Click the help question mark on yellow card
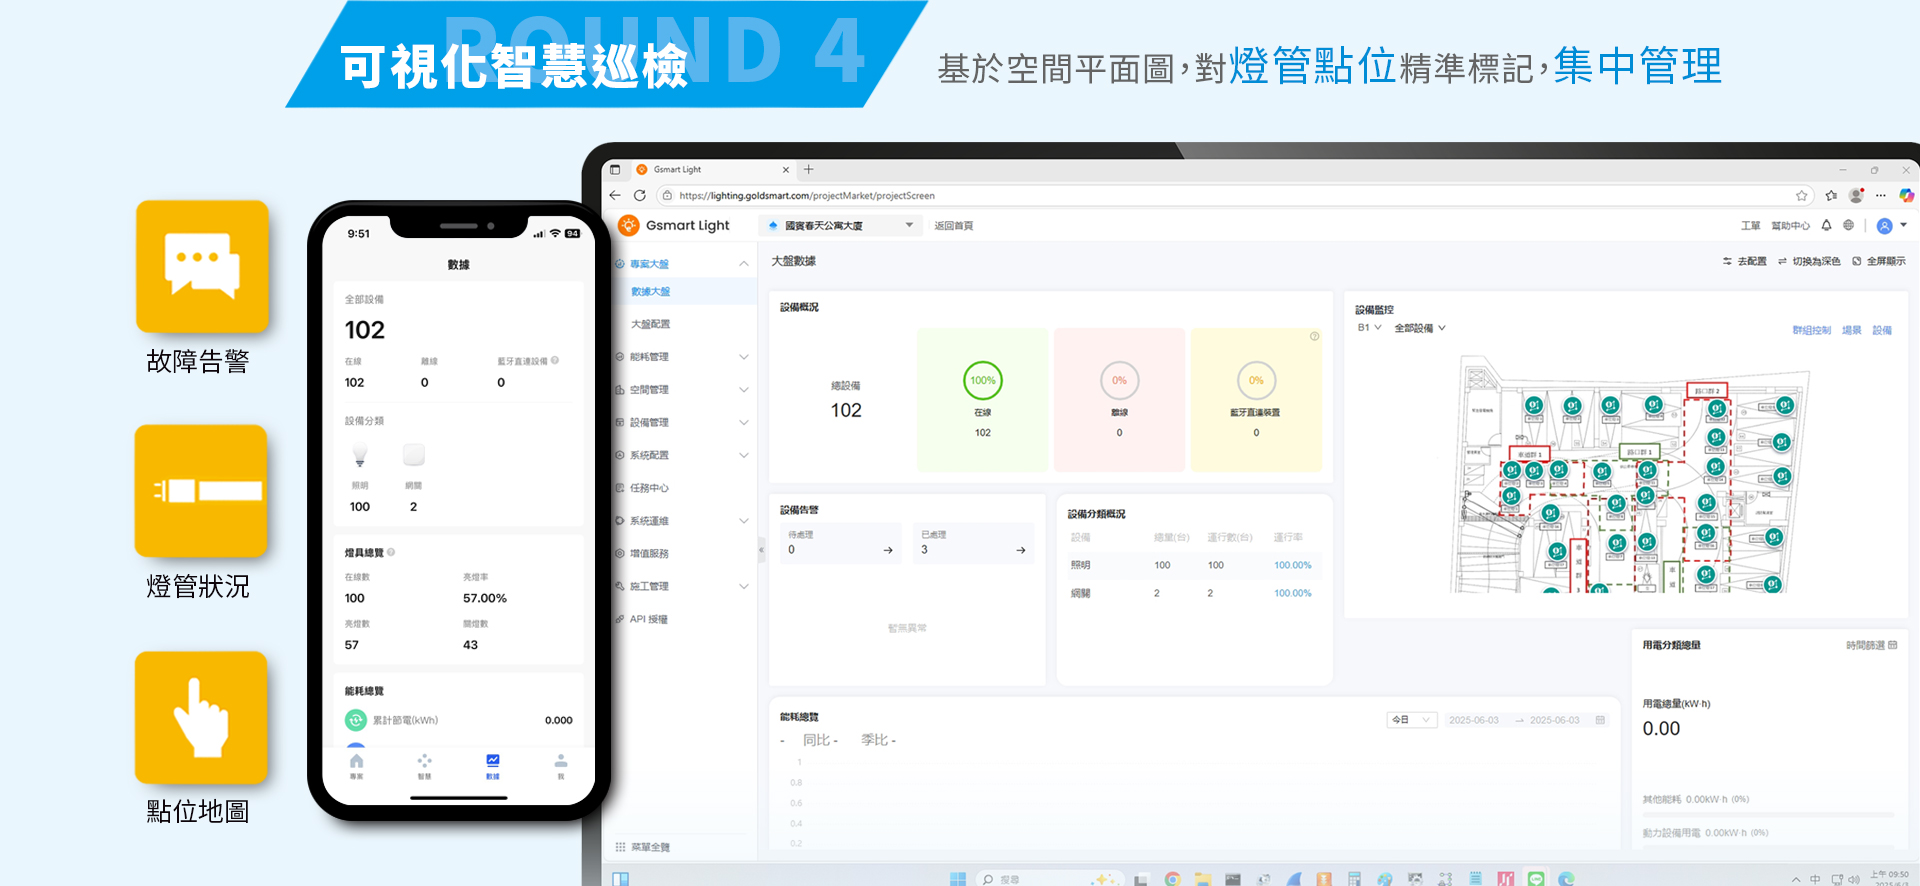1920x886 pixels. [1314, 336]
